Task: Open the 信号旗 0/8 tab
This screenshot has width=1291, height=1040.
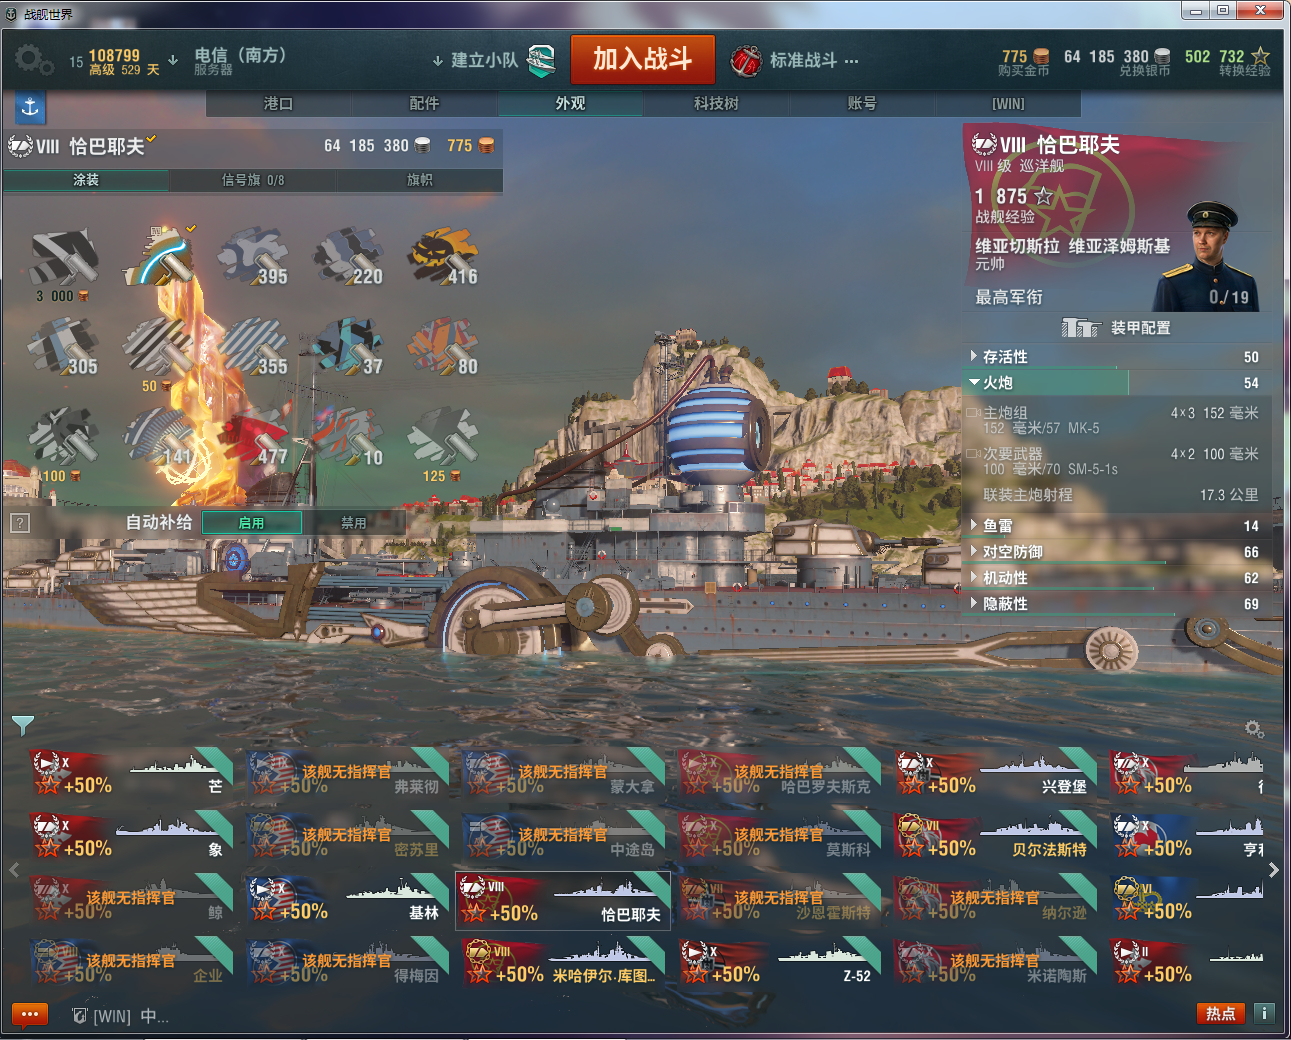Action: (x=253, y=180)
